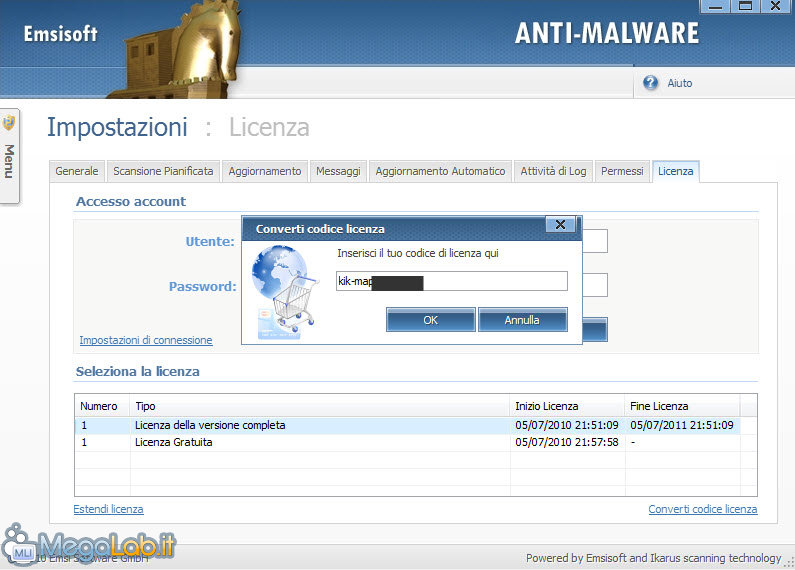This screenshot has width=795, height=570.
Task: Select the Licenza tab
Action: point(675,171)
